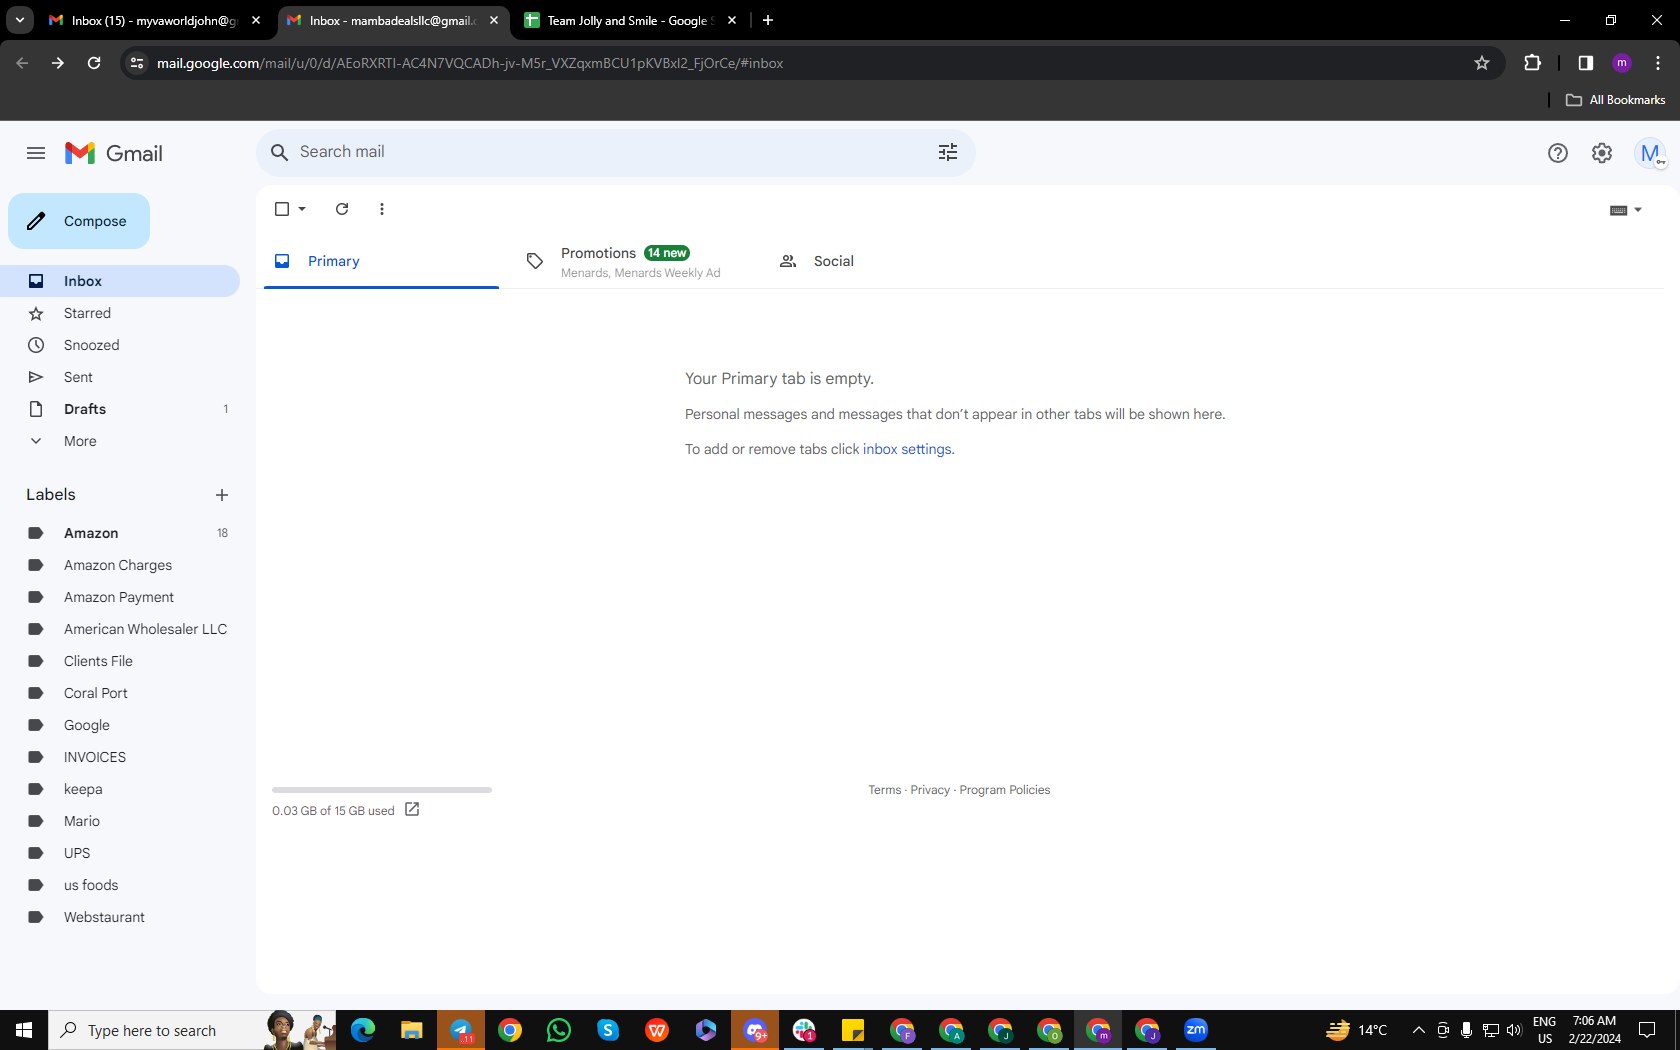View site information icon in address bar
Viewport: 1680px width, 1050px height.
pos(137,63)
